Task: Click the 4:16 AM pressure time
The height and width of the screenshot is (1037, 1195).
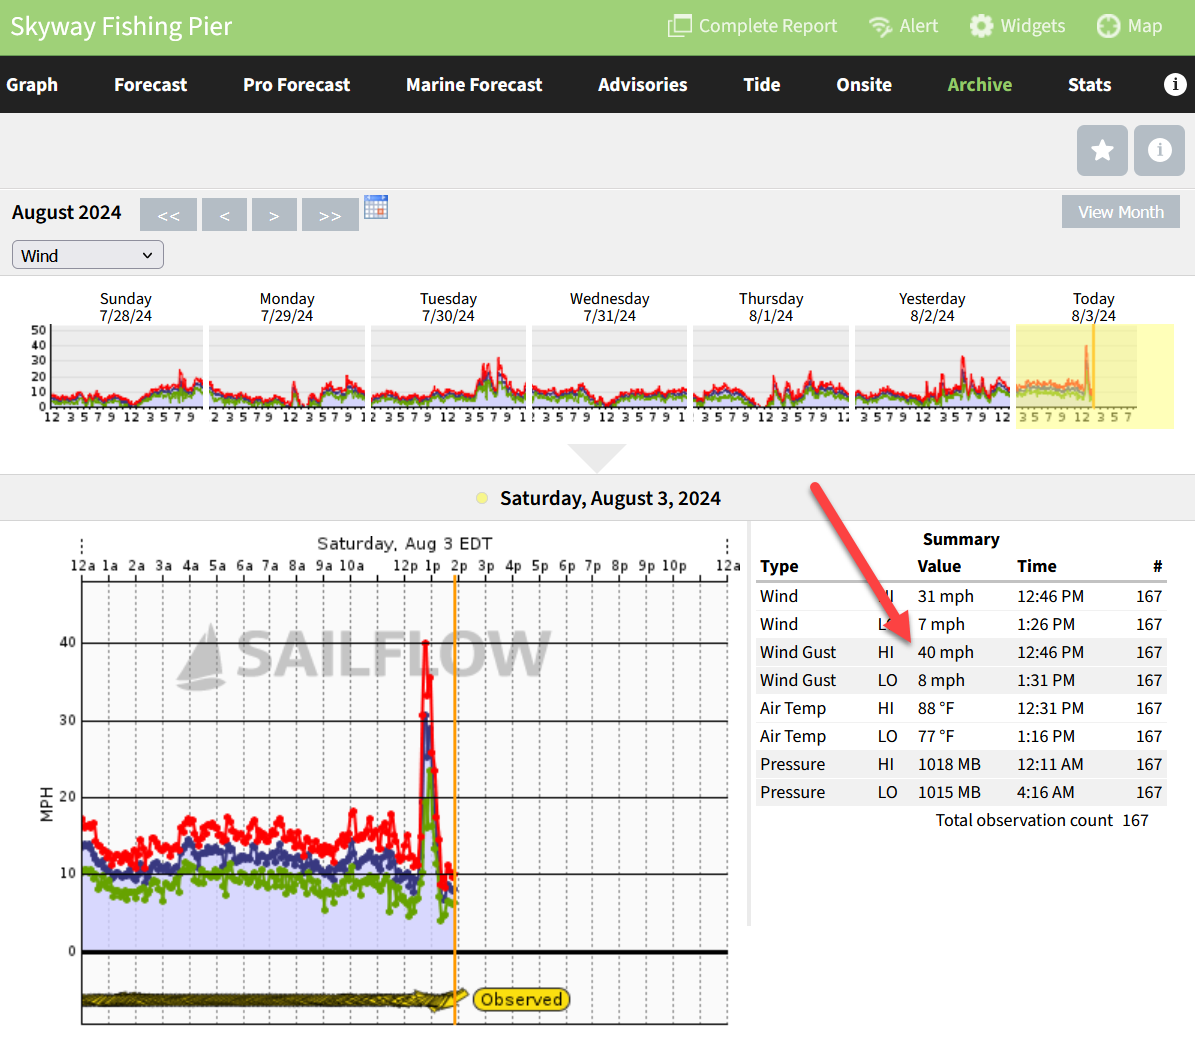Action: pyautogui.click(x=1045, y=792)
